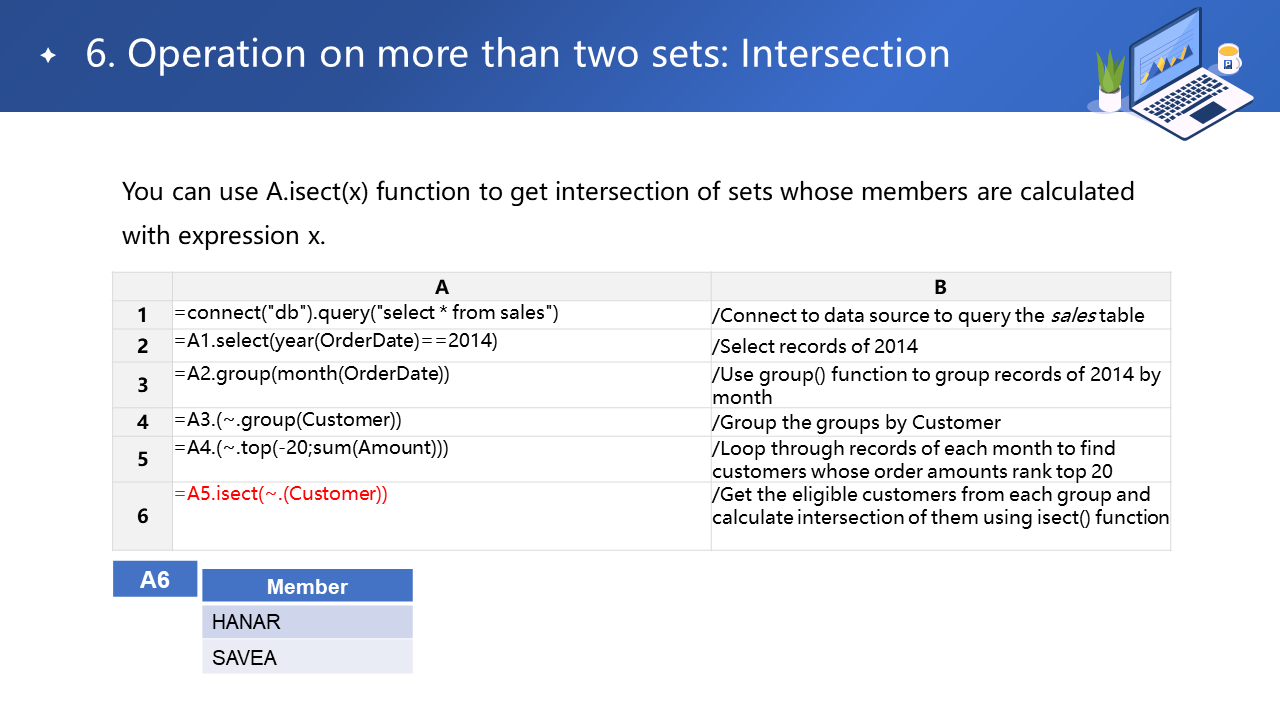
Task: Select the cell with the connect query expression
Action: click(441, 314)
